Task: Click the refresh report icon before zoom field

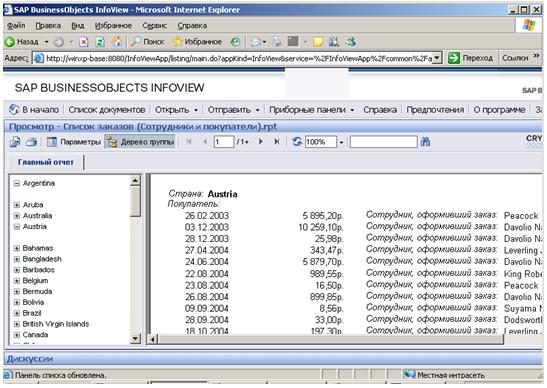Action: pyautogui.click(x=297, y=142)
